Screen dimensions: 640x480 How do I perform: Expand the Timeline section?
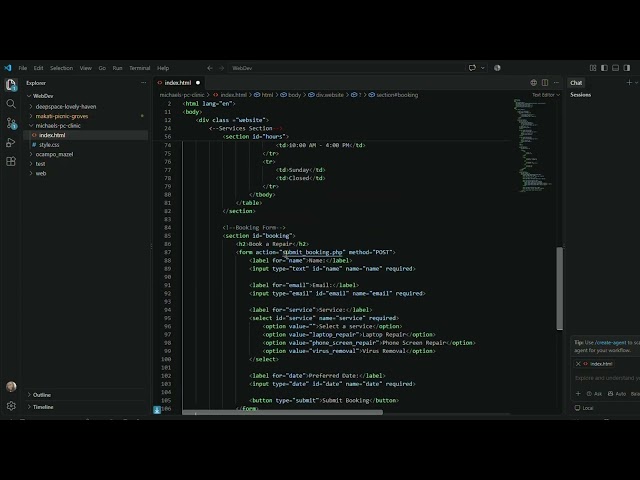43,407
